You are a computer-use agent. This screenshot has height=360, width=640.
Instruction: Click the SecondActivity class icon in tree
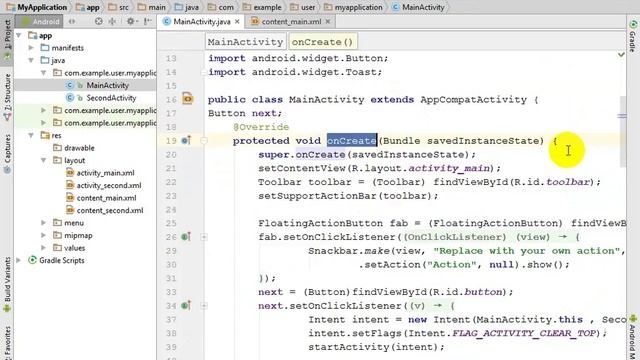[70, 98]
